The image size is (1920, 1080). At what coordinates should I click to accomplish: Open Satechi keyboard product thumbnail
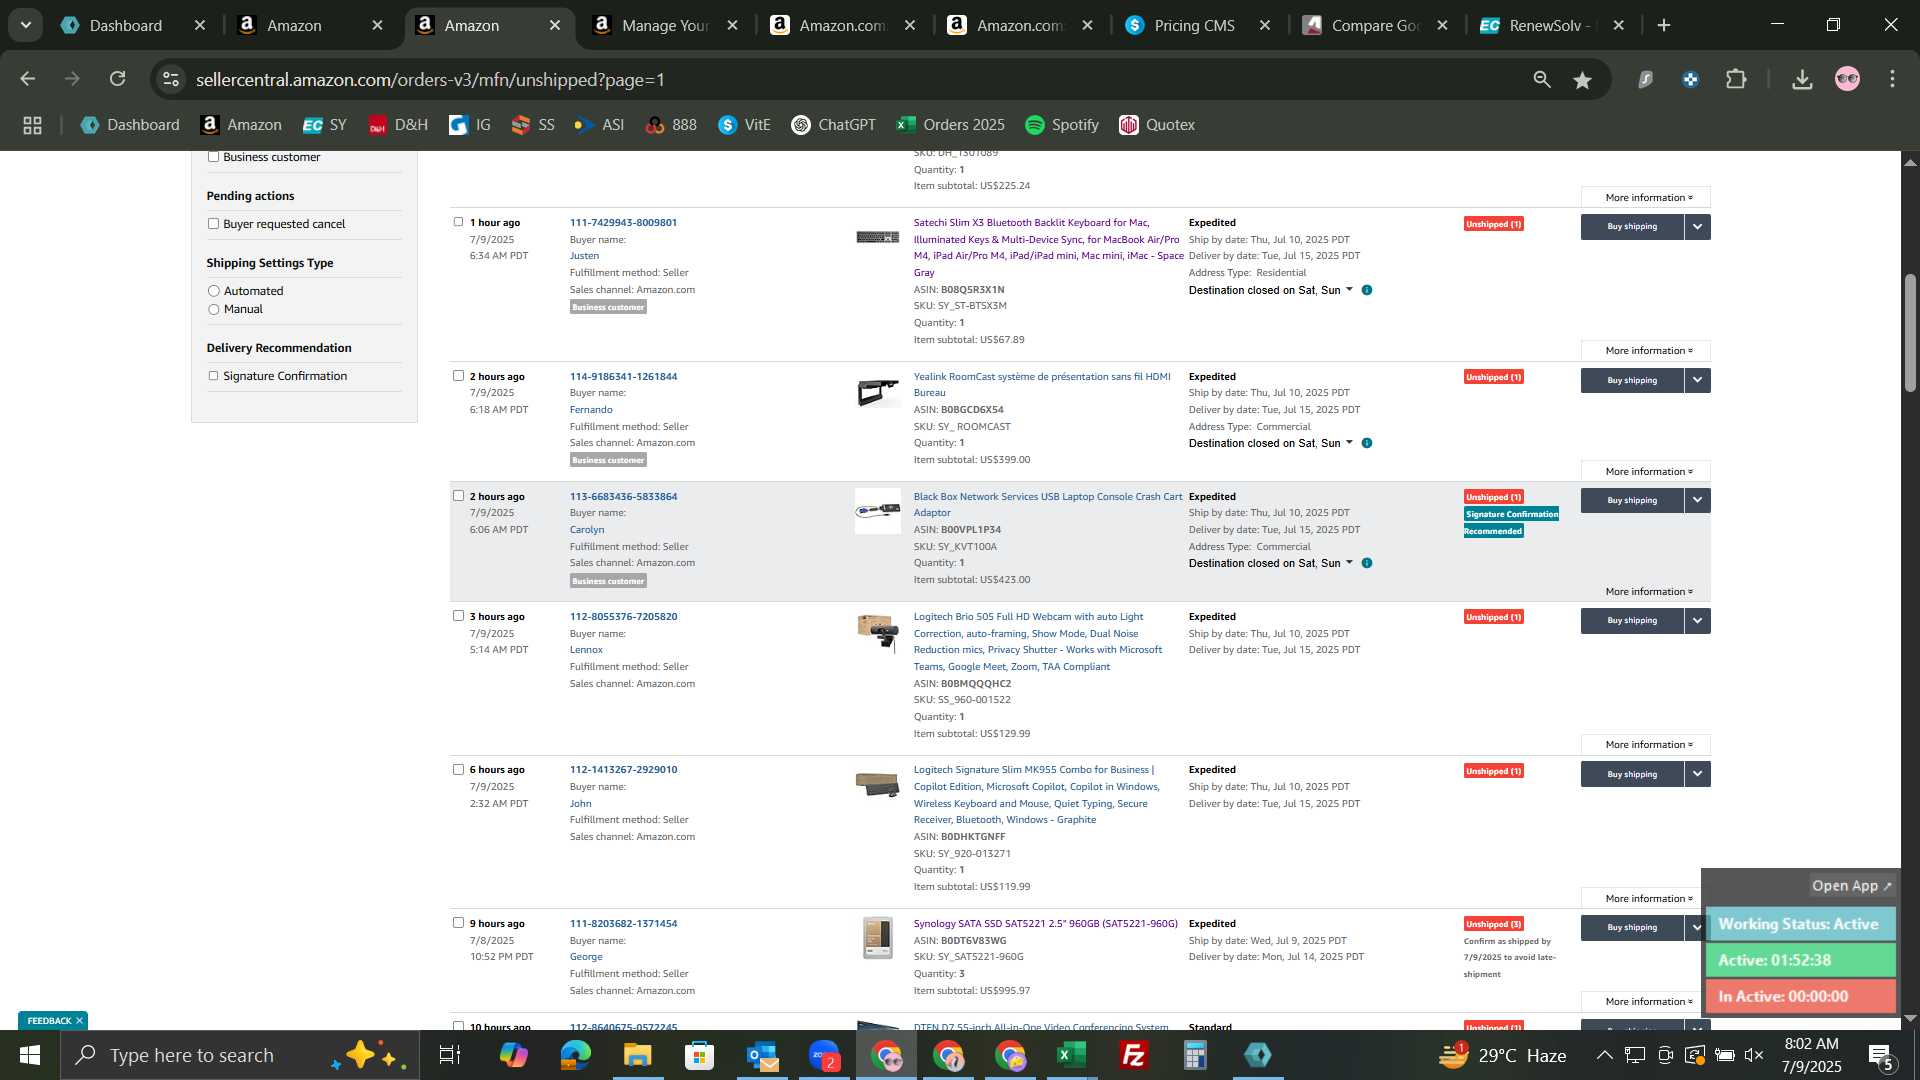coord(877,237)
